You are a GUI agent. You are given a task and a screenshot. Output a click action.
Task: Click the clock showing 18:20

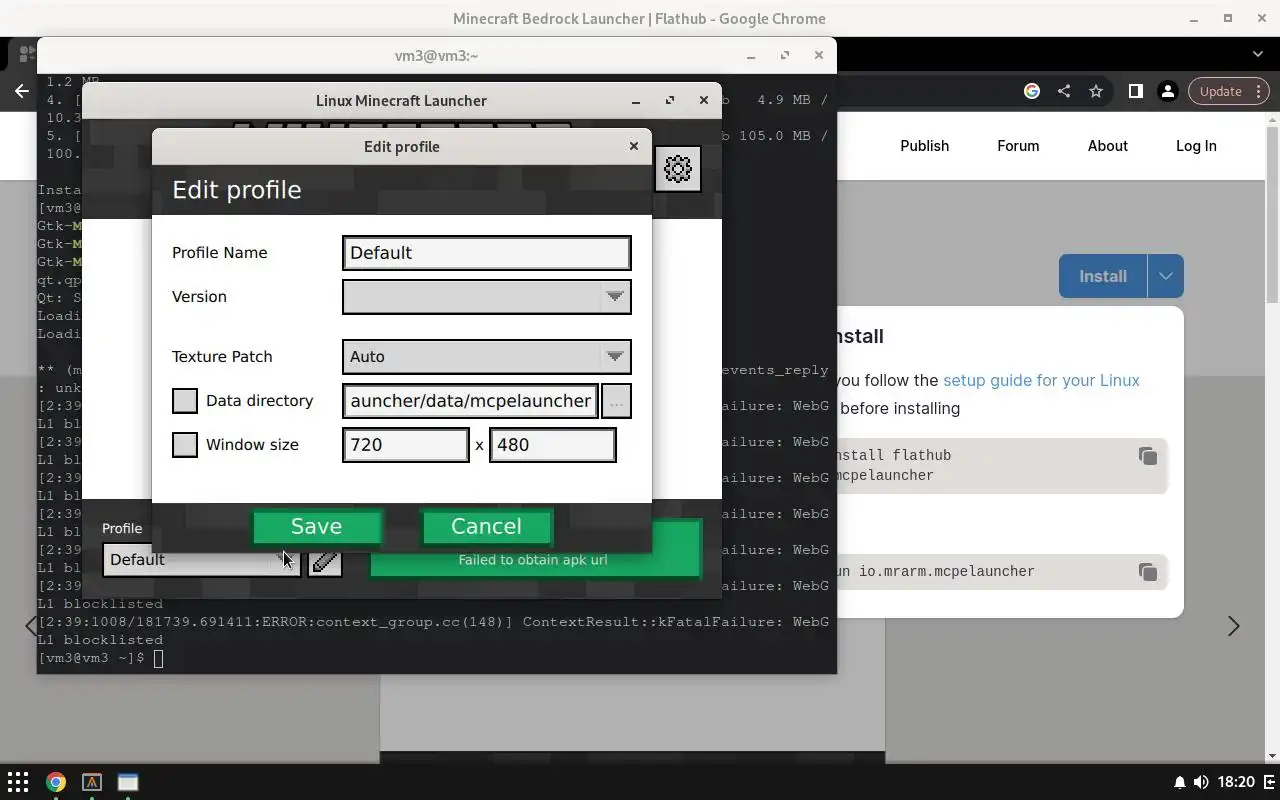pyautogui.click(x=1237, y=782)
